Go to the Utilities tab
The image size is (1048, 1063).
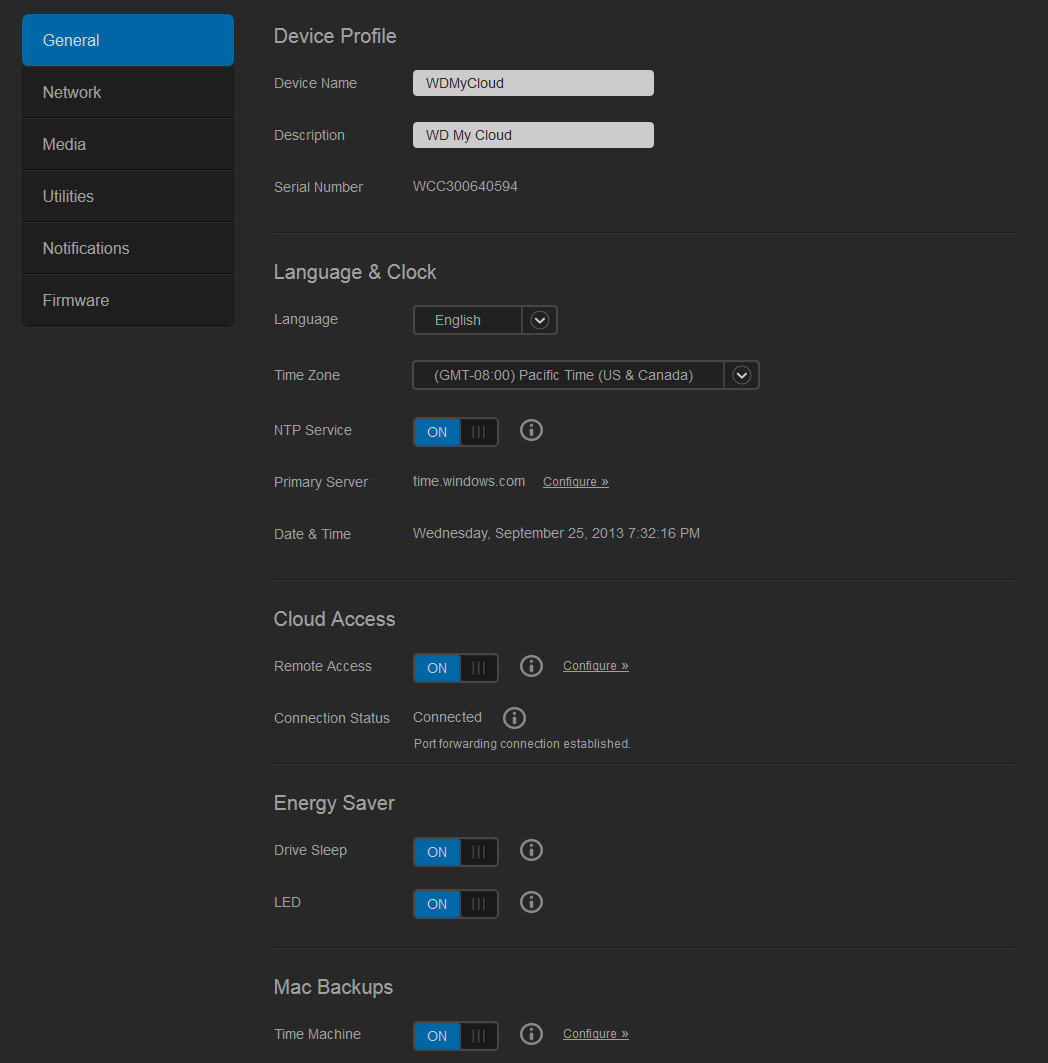tap(127, 197)
